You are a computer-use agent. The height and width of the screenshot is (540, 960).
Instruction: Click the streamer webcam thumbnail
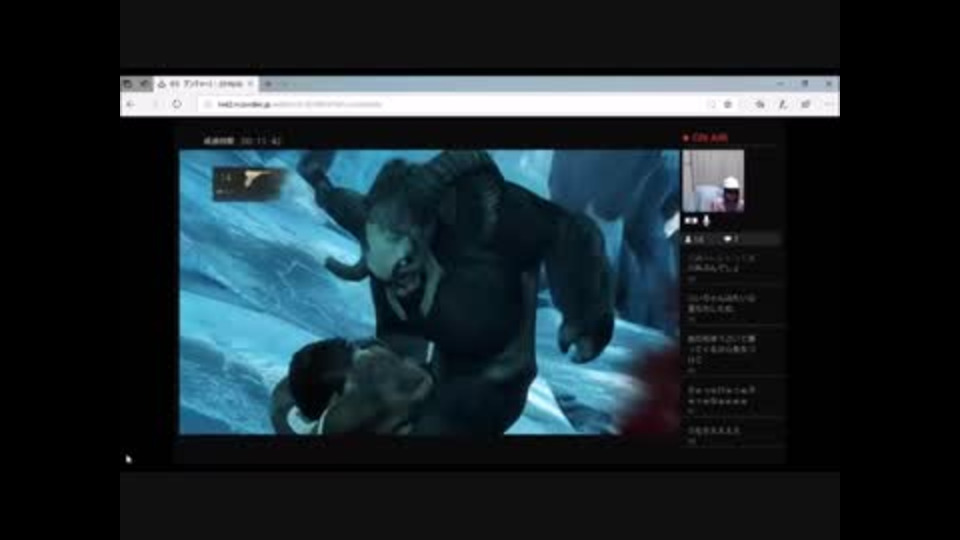pos(713,181)
